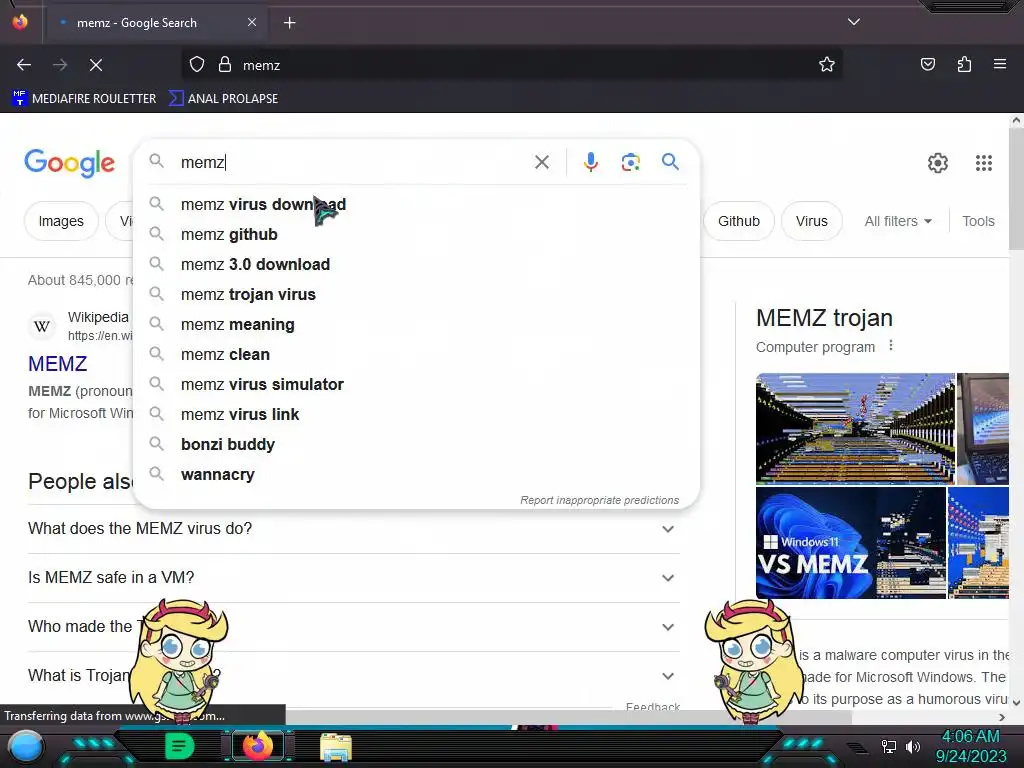This screenshot has width=1024, height=768.
Task: Select suggestion bonzi buddy
Action: tap(416, 445)
